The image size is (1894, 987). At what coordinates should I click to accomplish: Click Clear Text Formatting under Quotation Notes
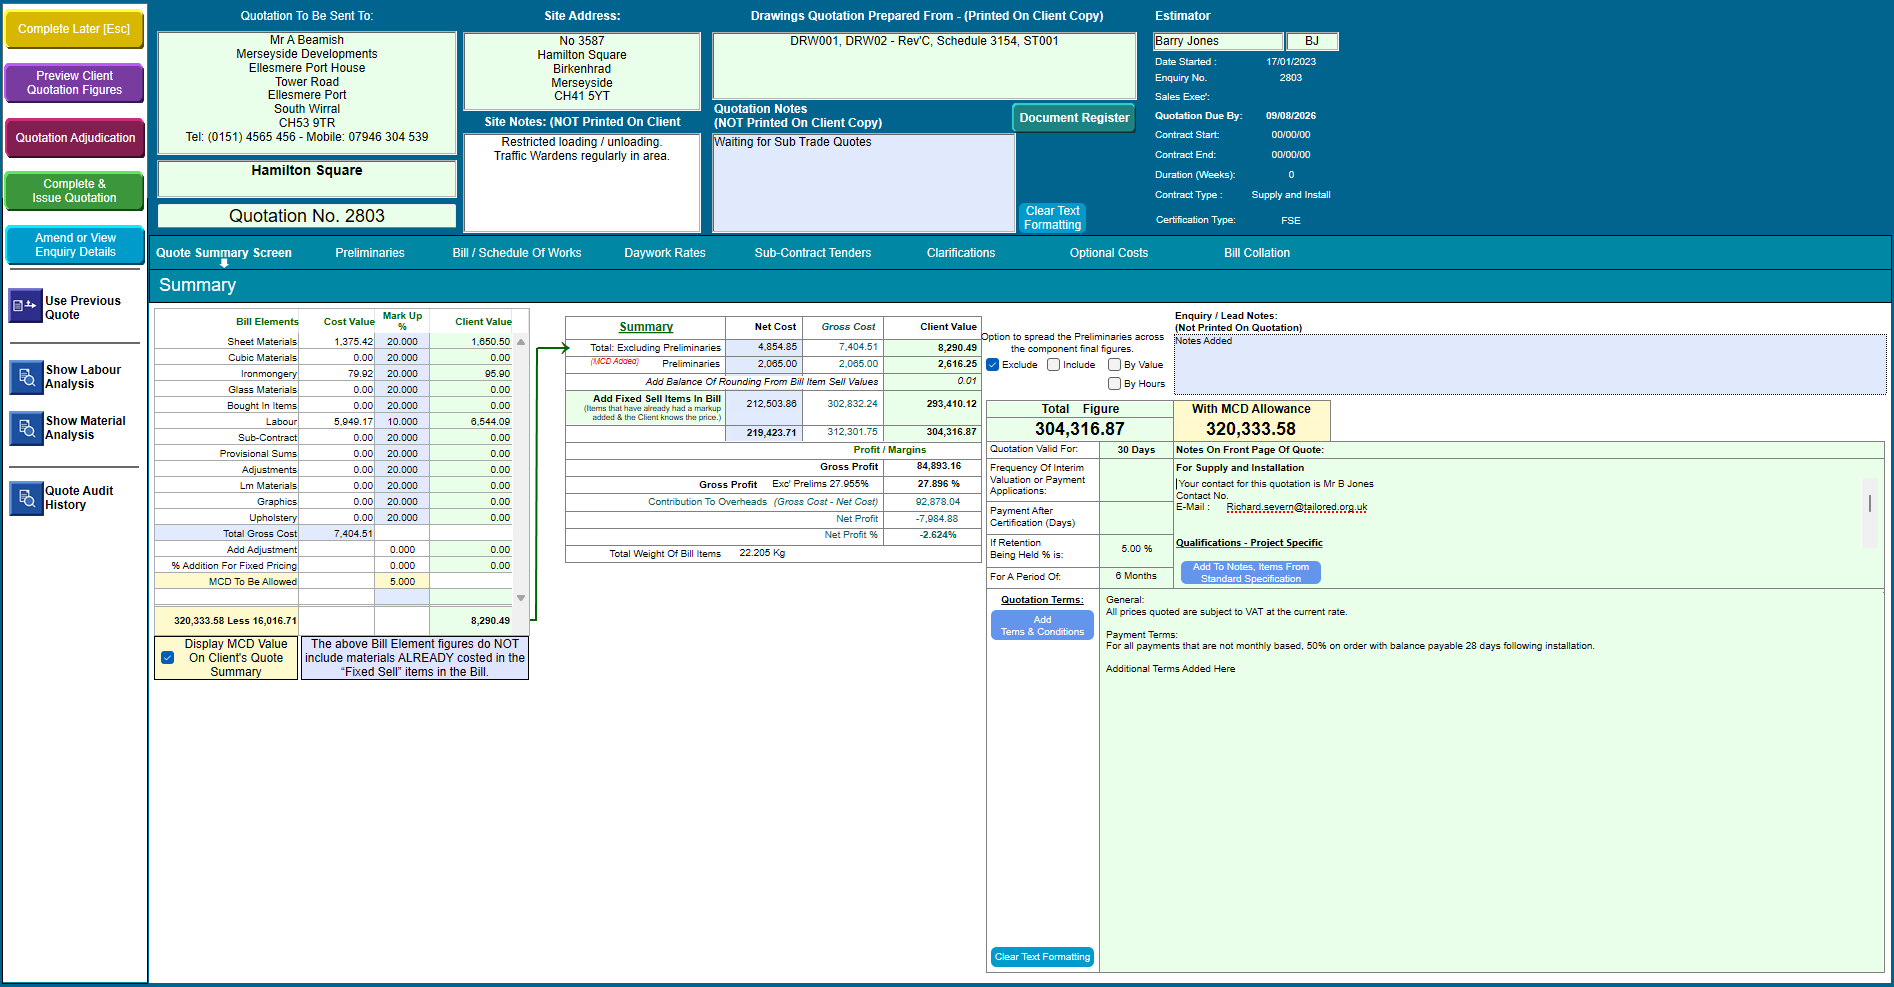point(1052,218)
